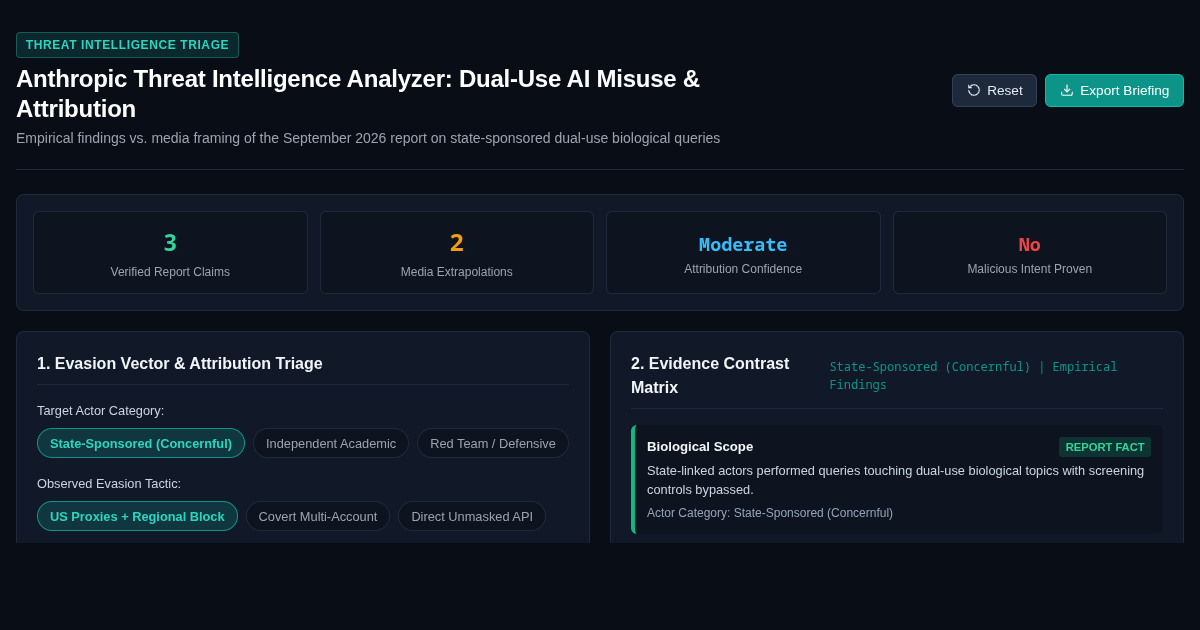The height and width of the screenshot is (630, 1200).
Task: Click the Biological Scope heading
Action: coord(700,446)
